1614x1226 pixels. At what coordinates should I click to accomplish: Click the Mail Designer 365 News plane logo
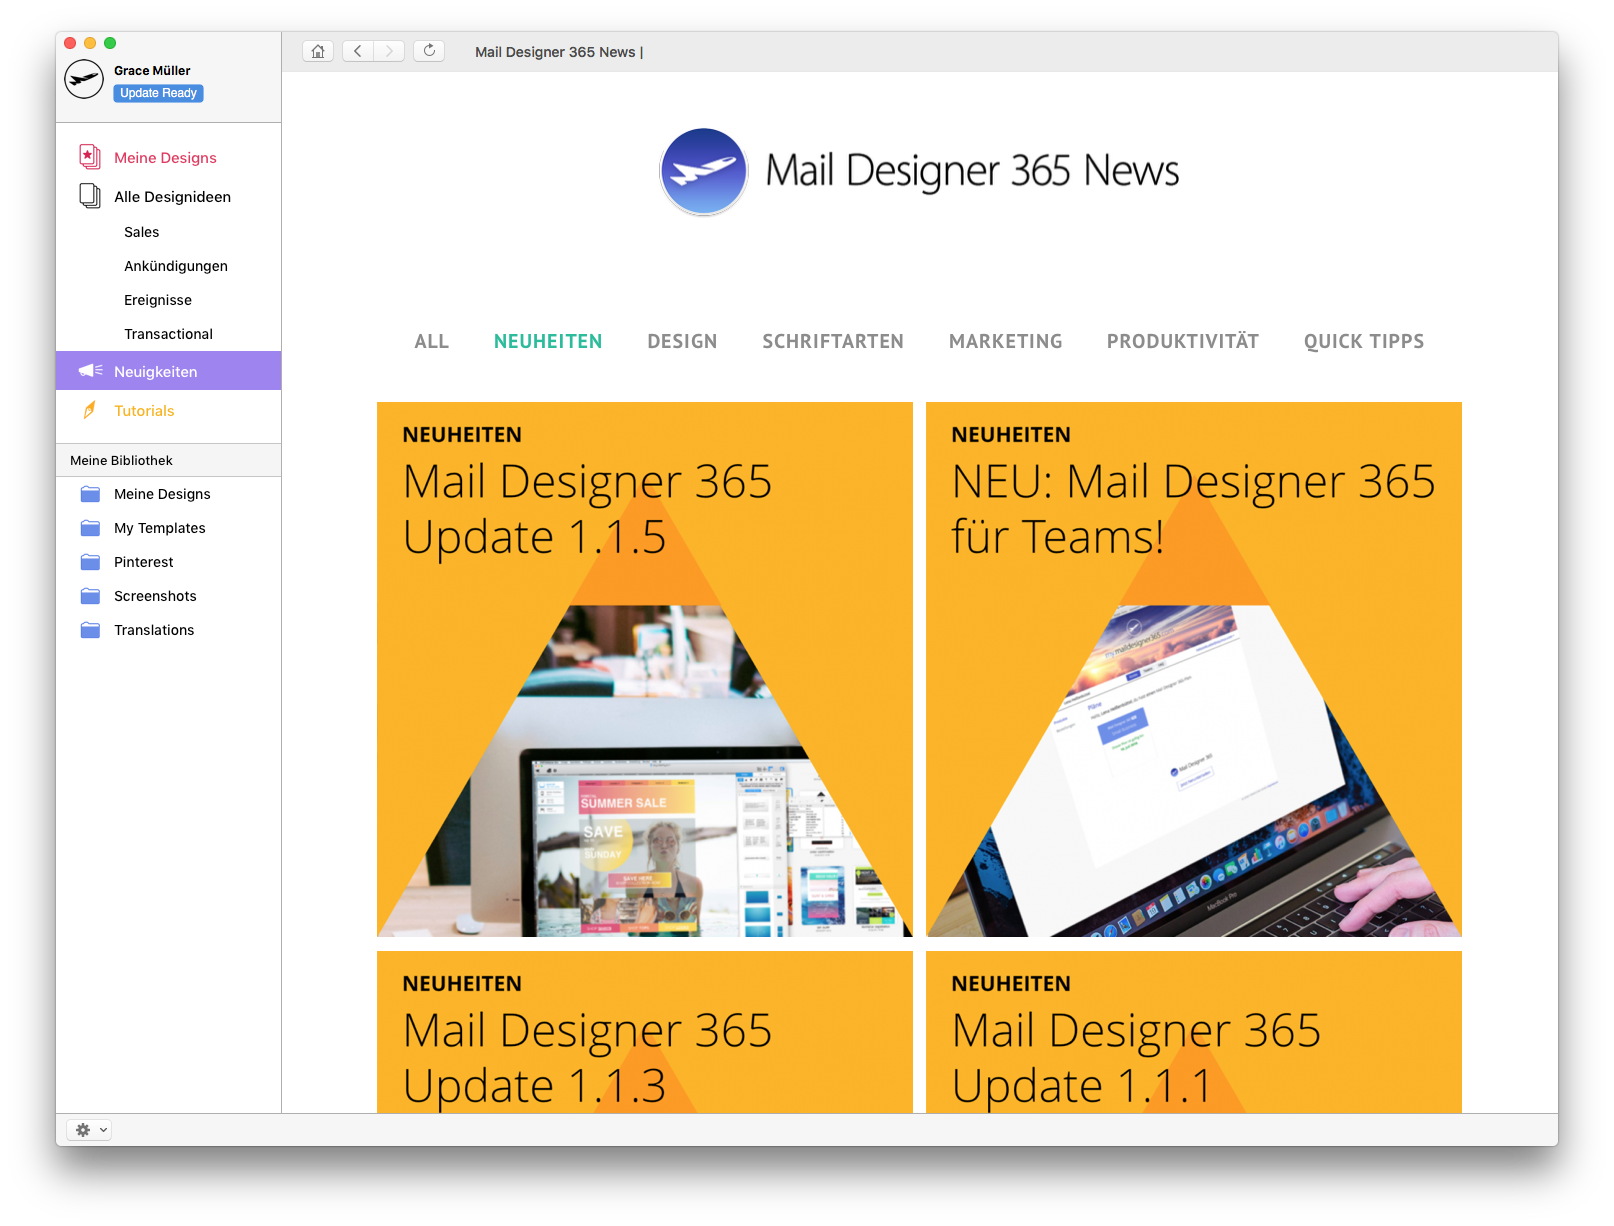click(x=704, y=171)
